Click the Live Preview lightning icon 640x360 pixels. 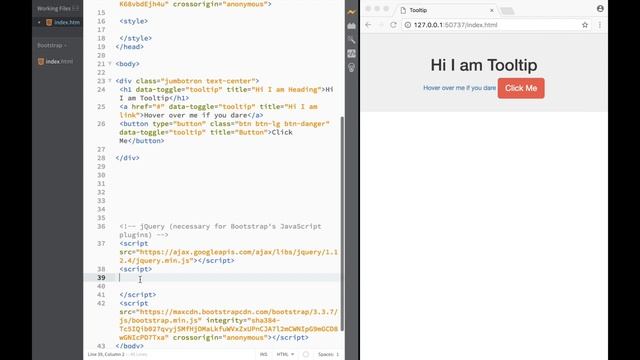coord(351,12)
